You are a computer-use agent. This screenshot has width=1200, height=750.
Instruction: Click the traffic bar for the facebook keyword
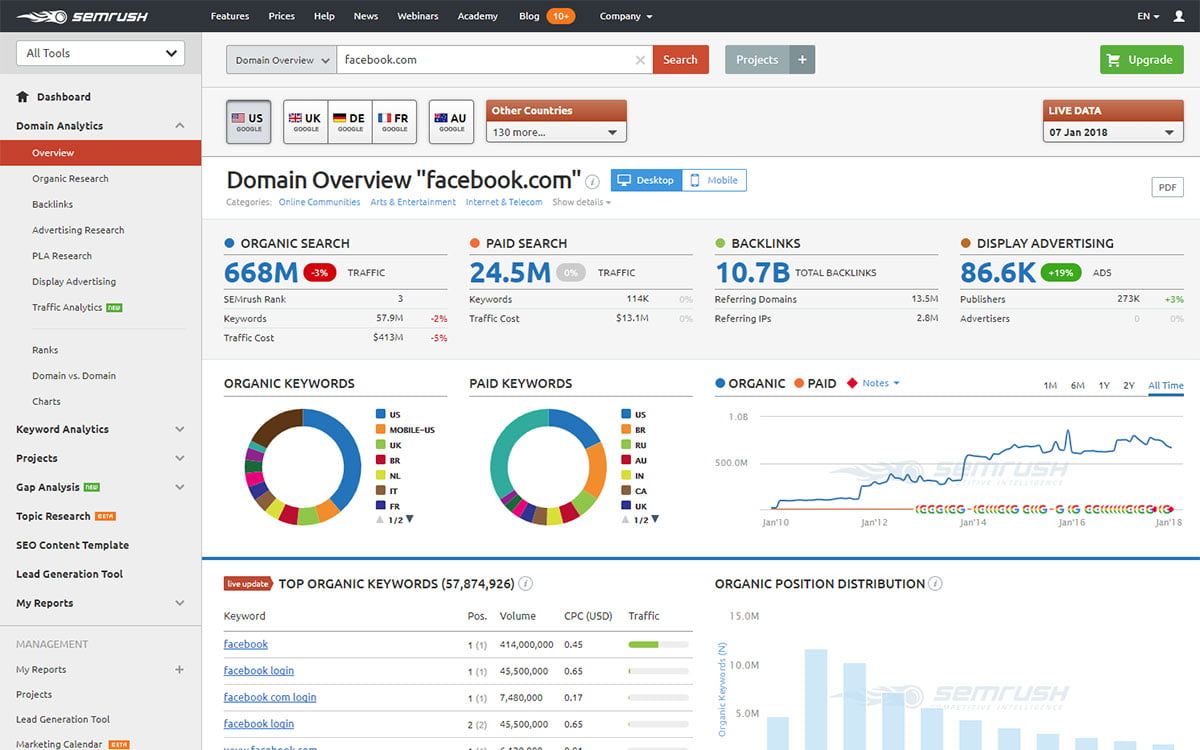pyautogui.click(x=658, y=644)
